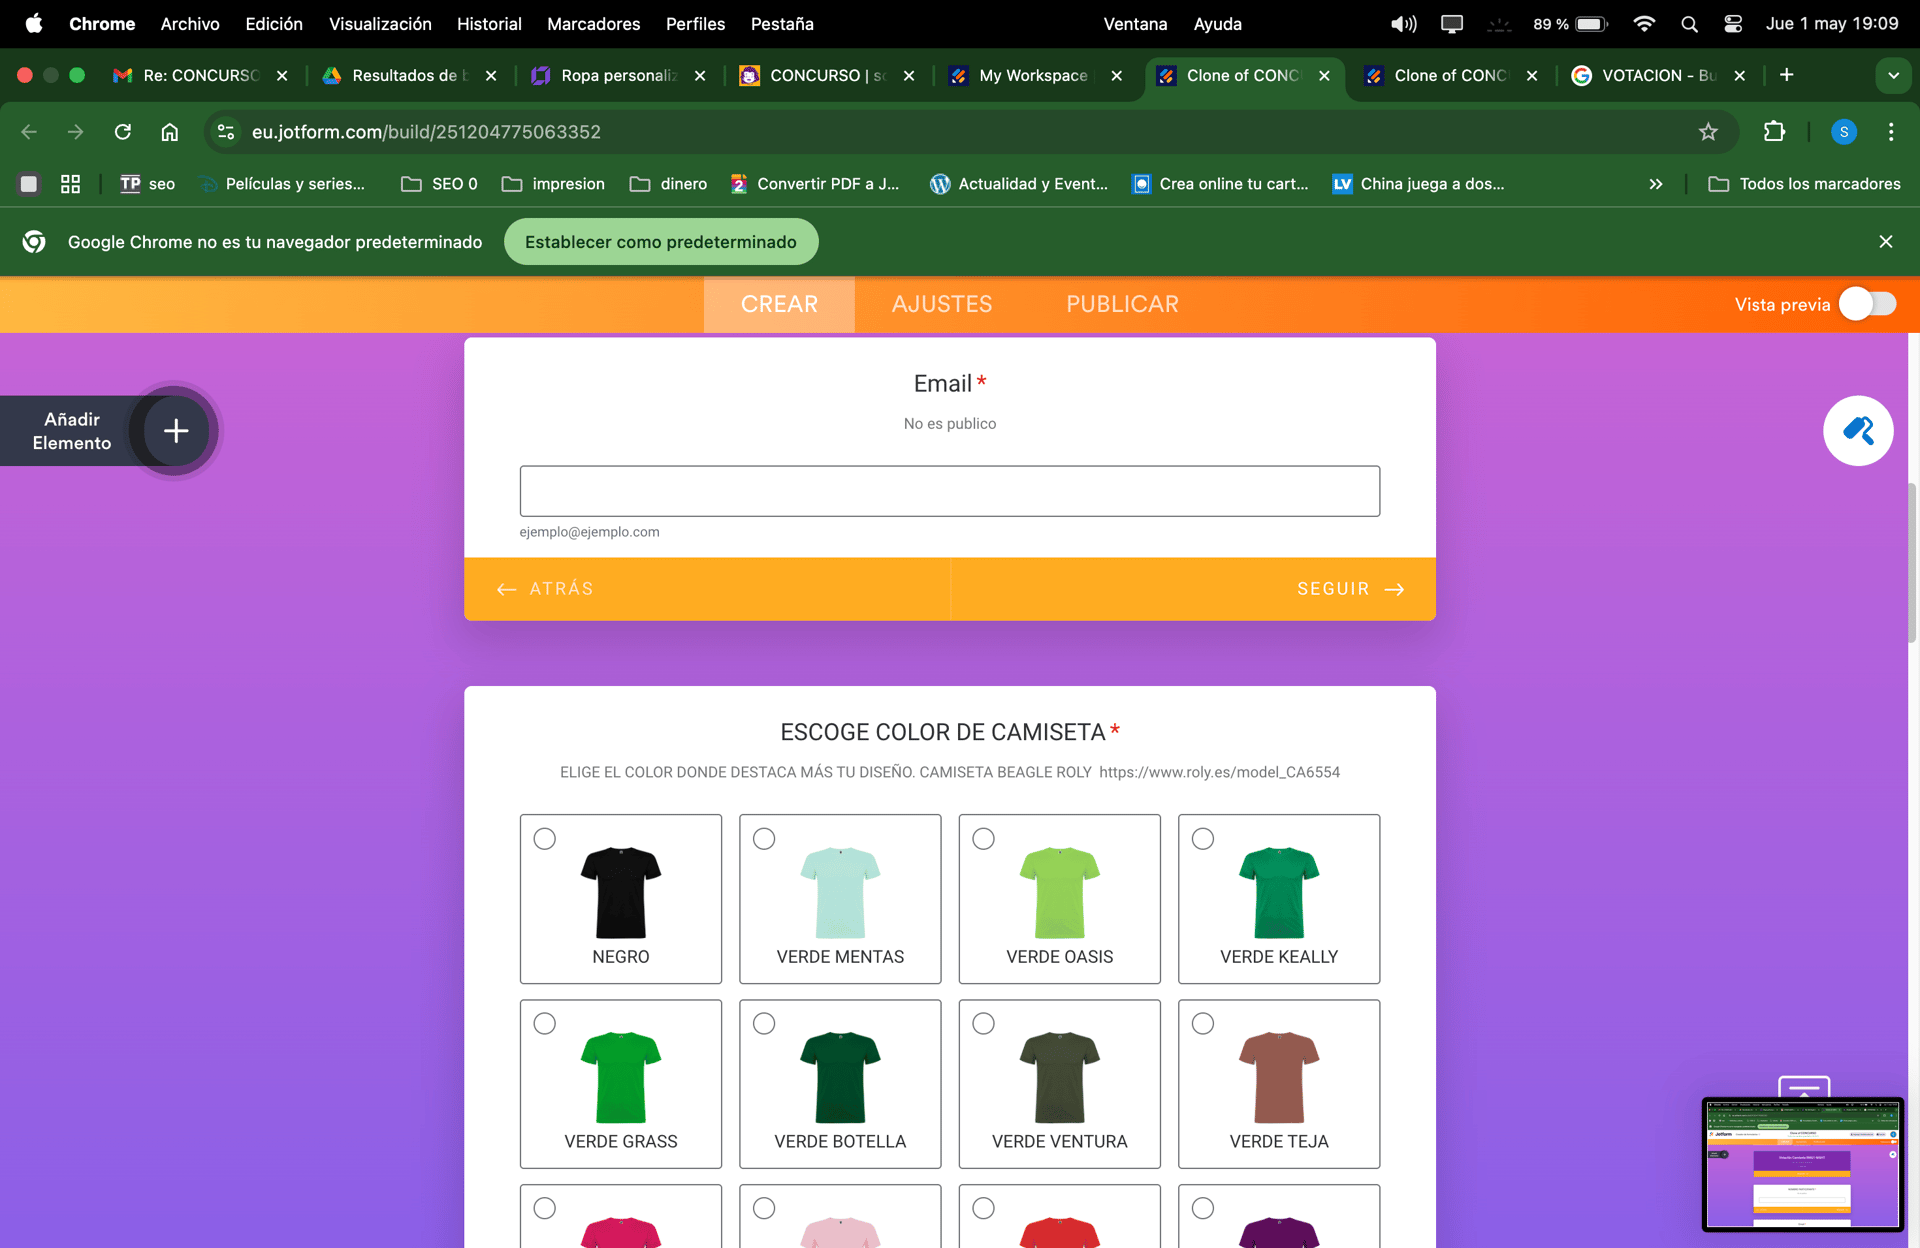Switch to the PUBLICAR tab
The height and width of the screenshot is (1248, 1920).
(1122, 304)
